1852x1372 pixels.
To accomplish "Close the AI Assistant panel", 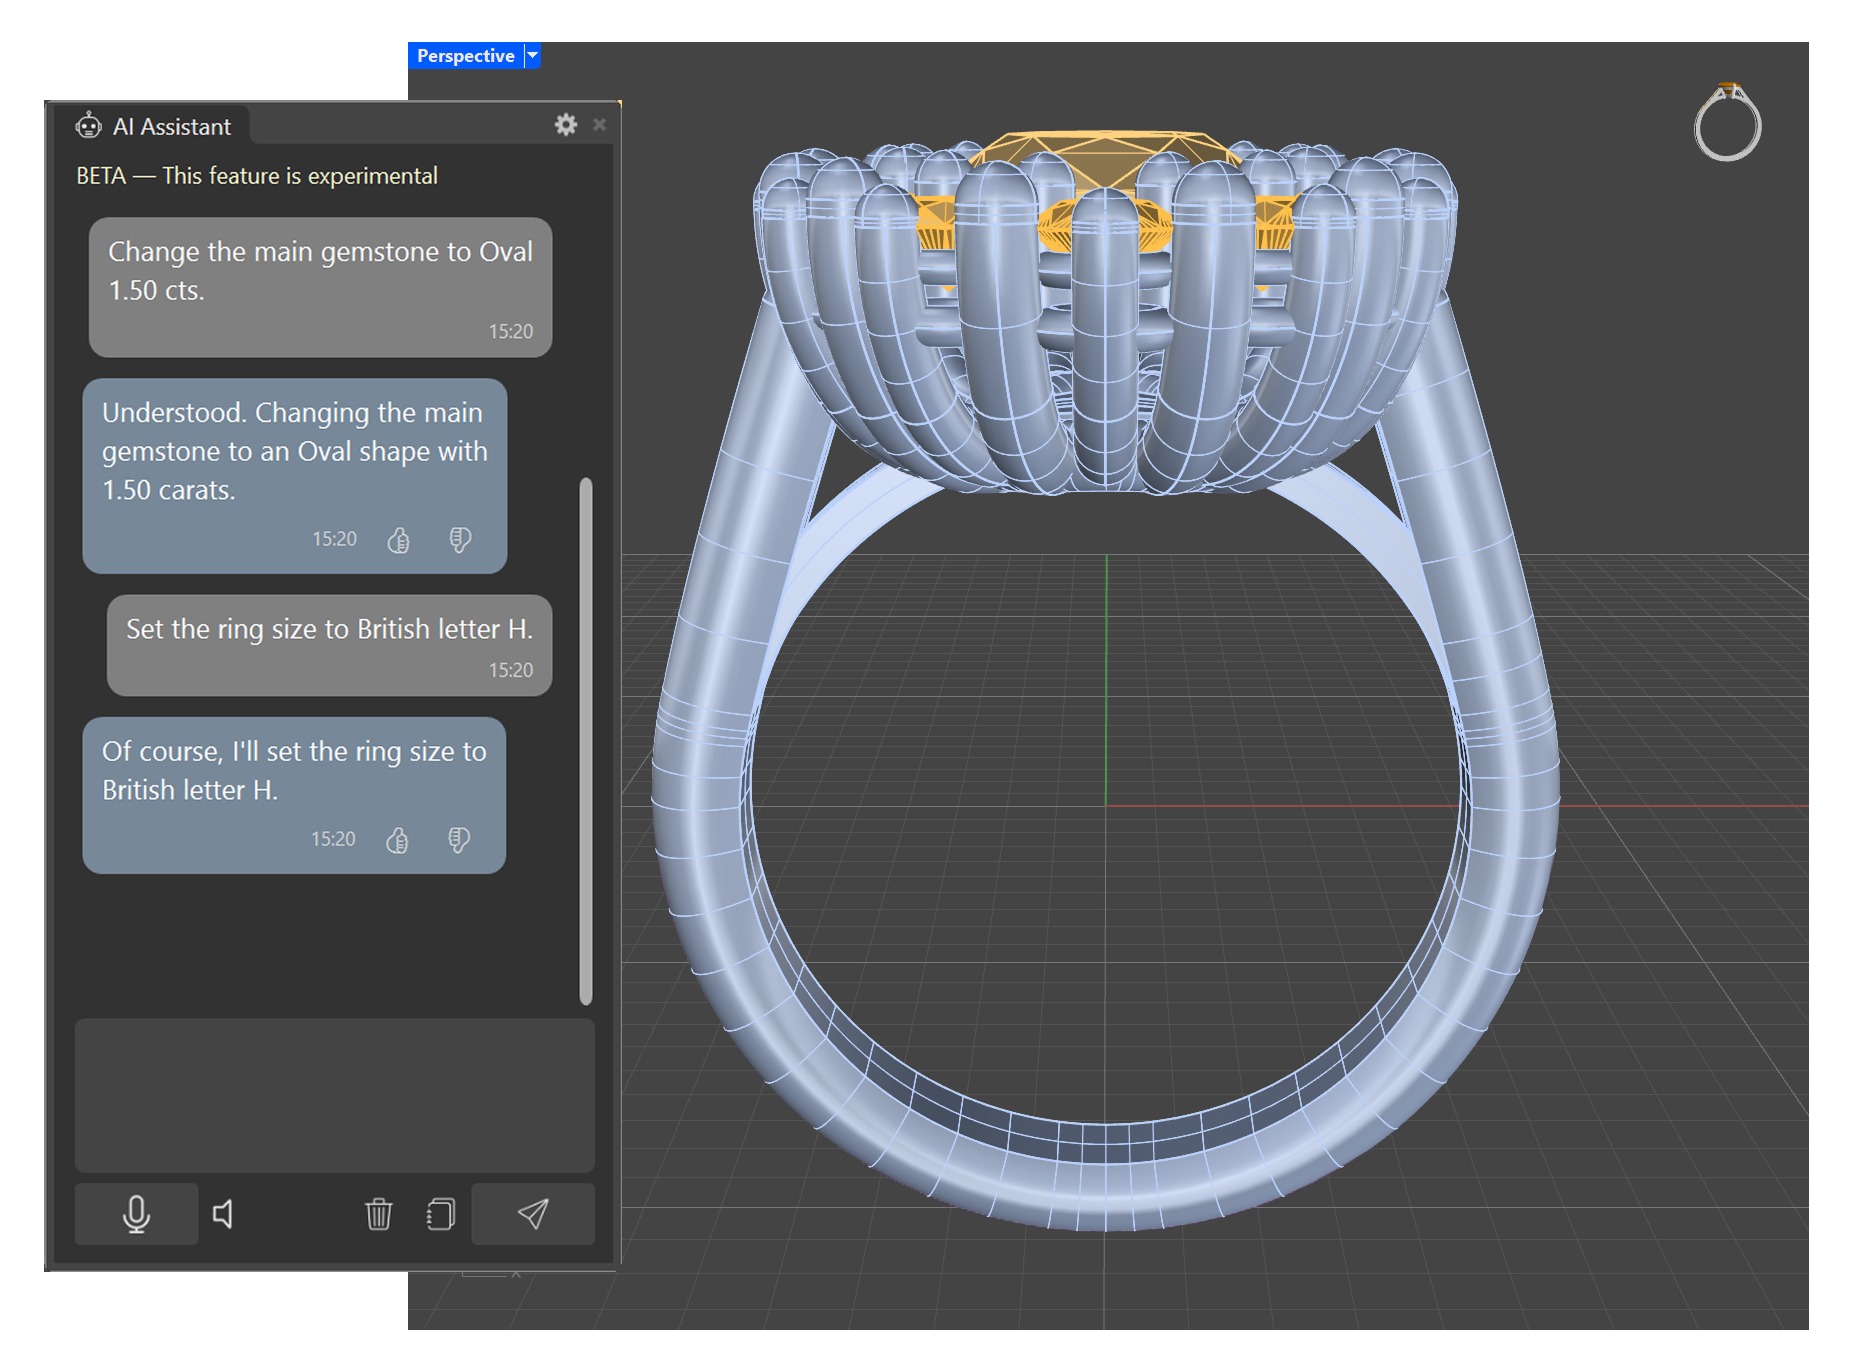I will [x=599, y=125].
